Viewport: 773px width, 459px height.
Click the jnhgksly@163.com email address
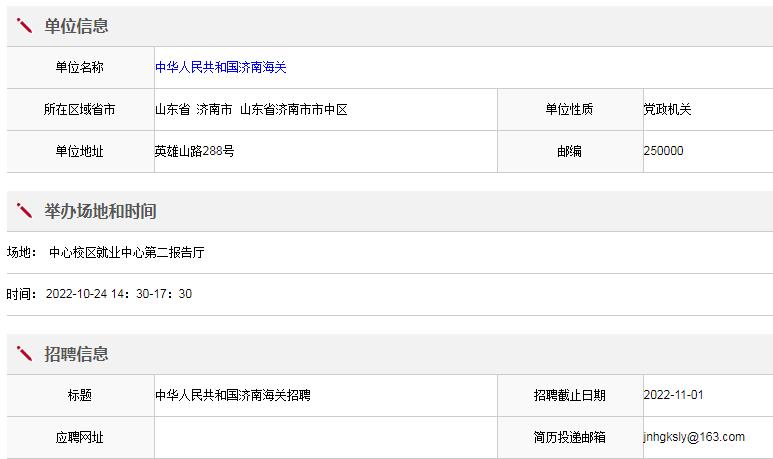pos(694,437)
